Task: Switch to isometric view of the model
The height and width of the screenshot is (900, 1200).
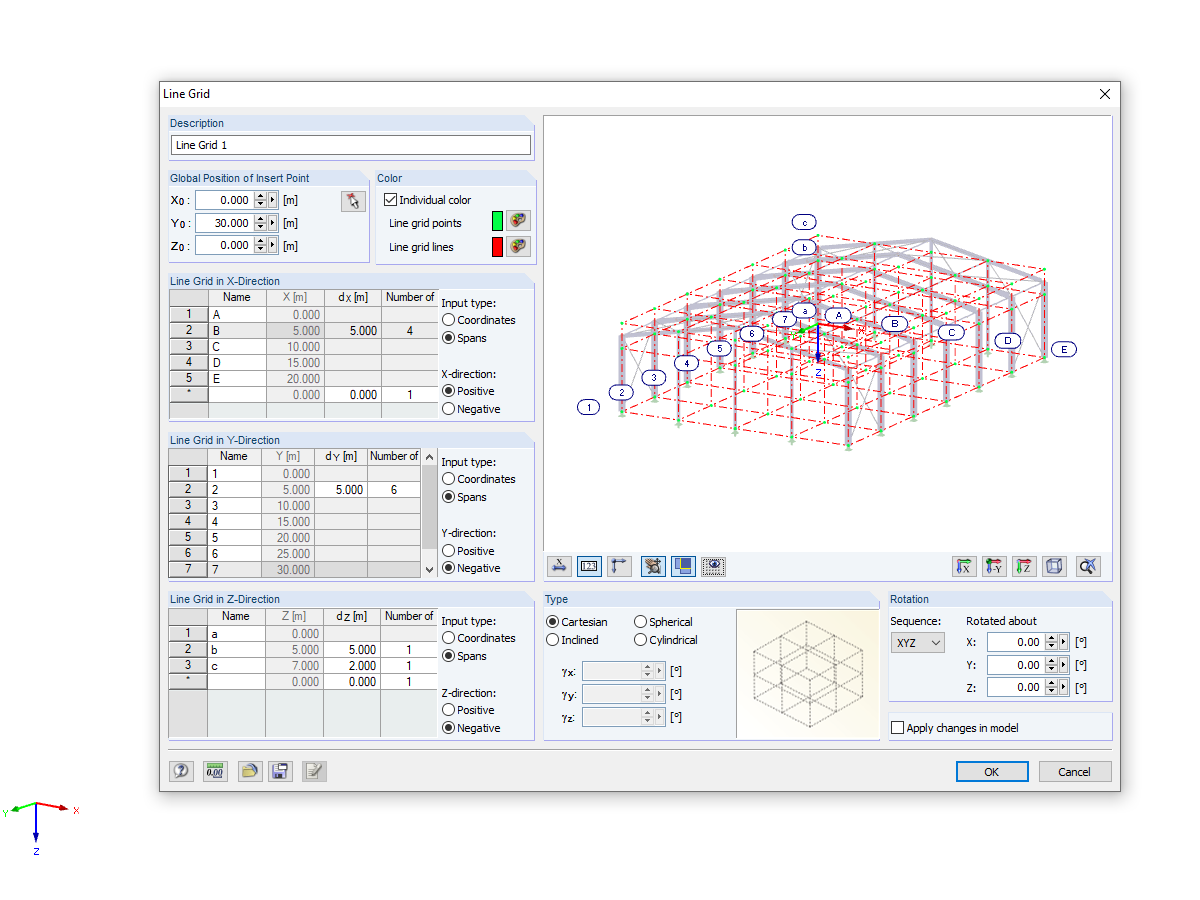Action: [1054, 566]
